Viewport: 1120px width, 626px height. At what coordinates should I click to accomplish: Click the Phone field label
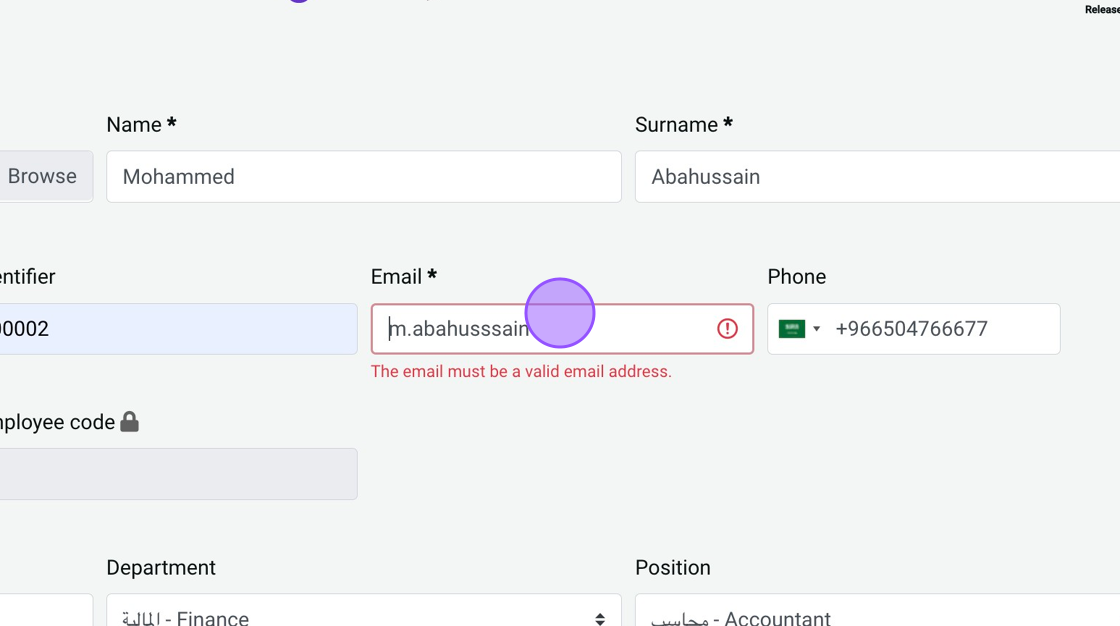pyautogui.click(x=796, y=277)
